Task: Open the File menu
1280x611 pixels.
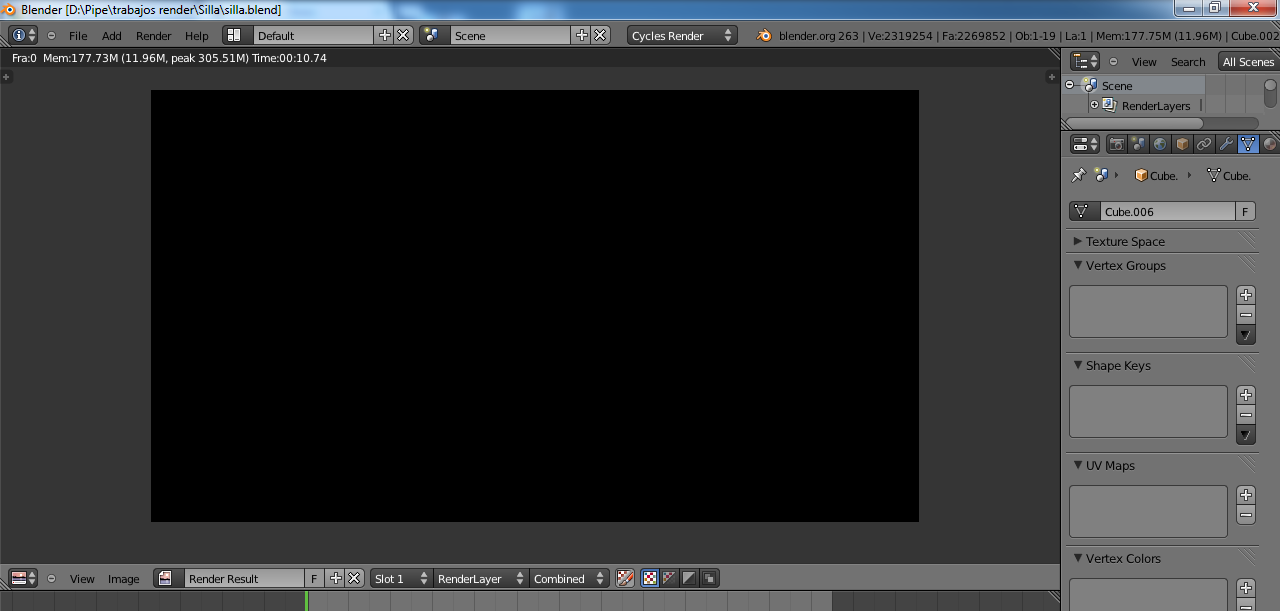Action: tap(78, 35)
